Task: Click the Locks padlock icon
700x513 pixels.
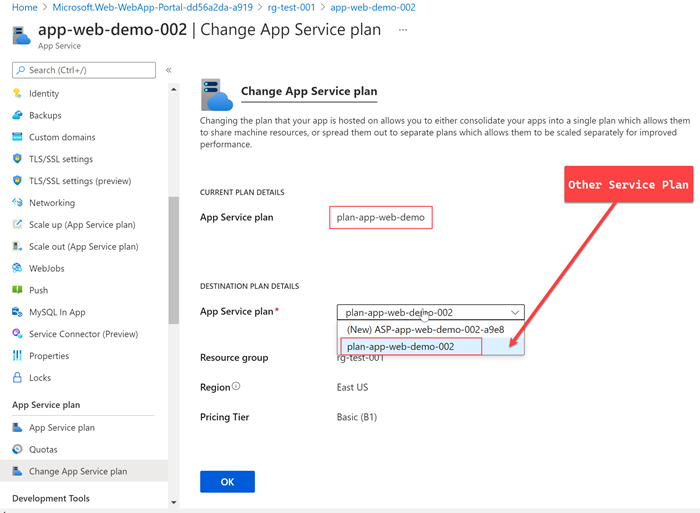Action: [17, 377]
